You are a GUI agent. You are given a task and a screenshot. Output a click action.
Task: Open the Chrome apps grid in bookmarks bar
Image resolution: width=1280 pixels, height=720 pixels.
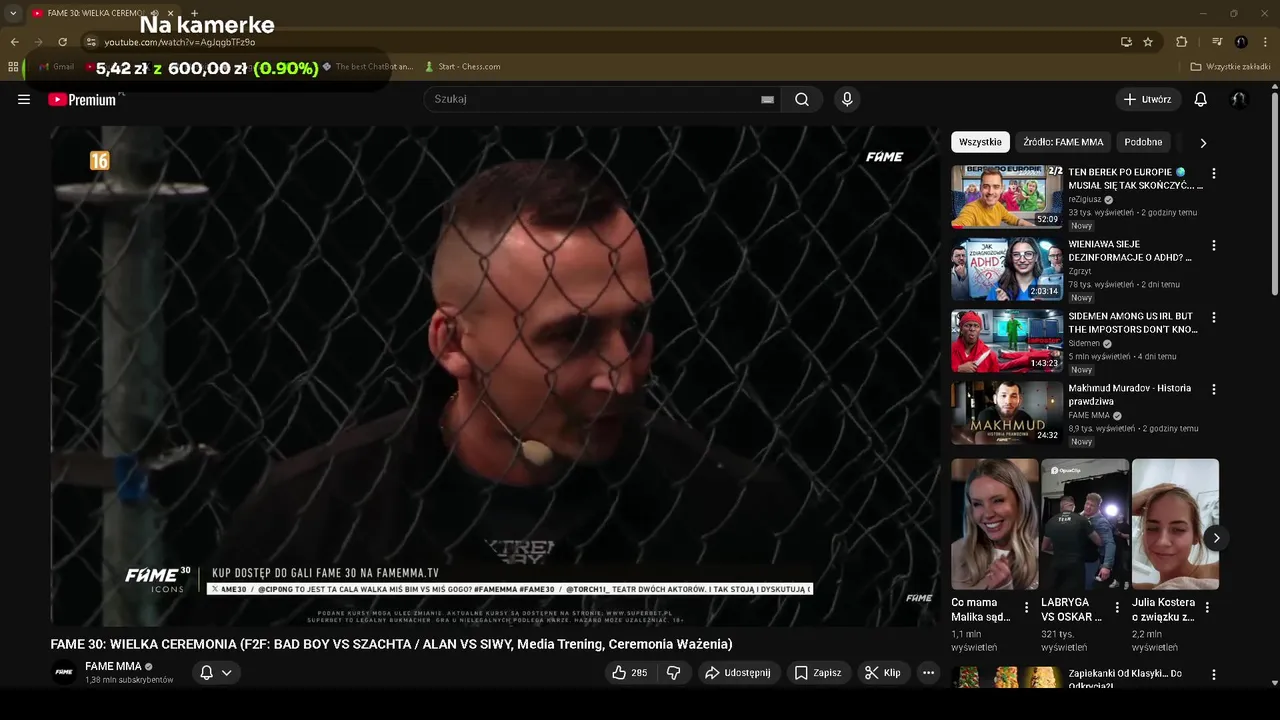point(13,67)
